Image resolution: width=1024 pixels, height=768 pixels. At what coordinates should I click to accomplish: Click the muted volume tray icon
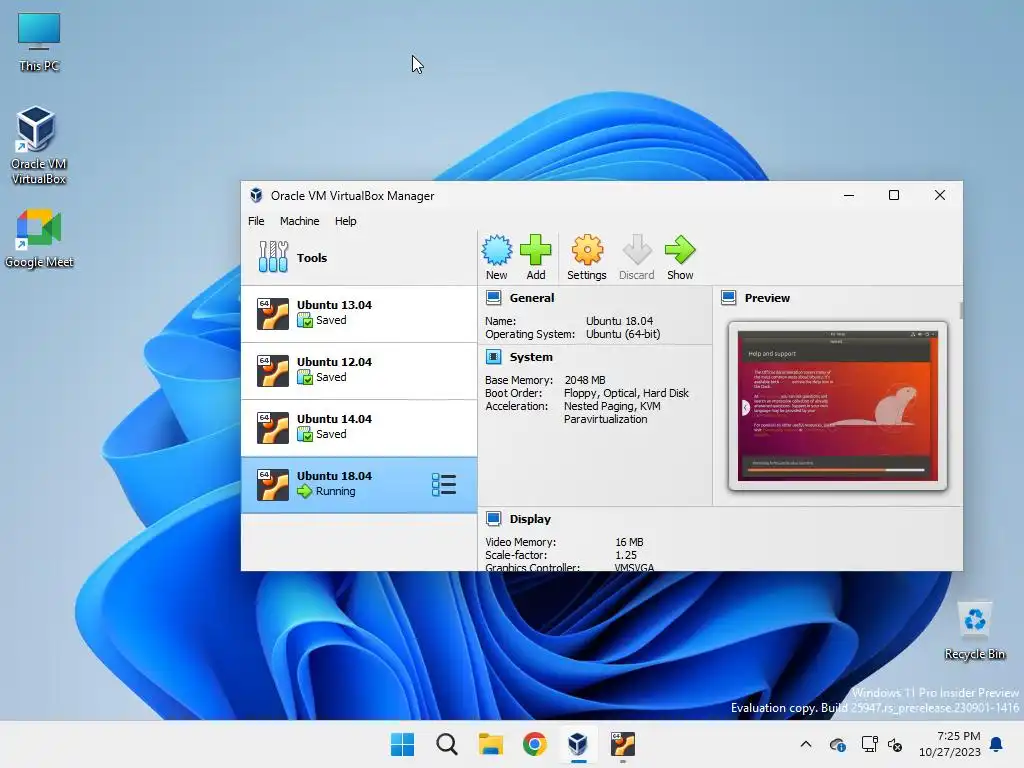coord(895,744)
